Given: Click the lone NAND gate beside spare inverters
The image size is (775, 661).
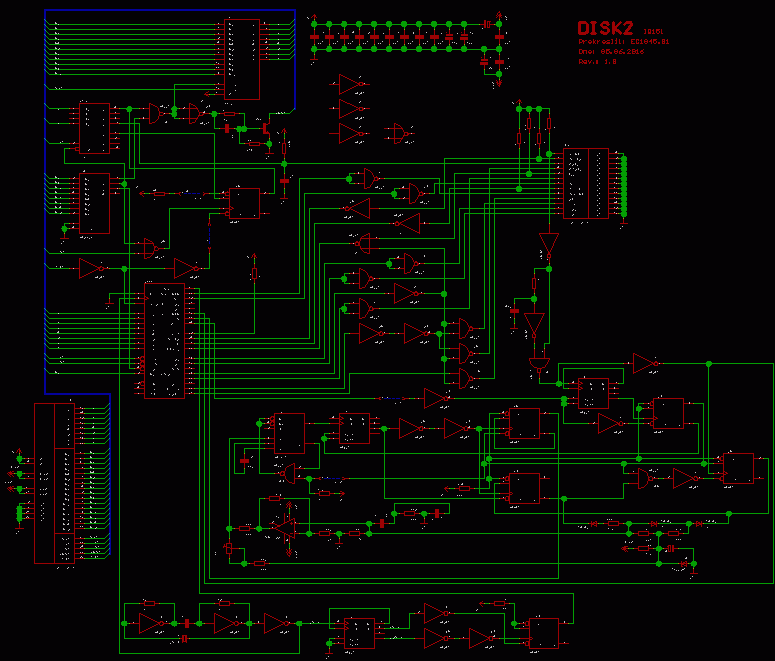Looking at the screenshot, I should coord(400,133).
